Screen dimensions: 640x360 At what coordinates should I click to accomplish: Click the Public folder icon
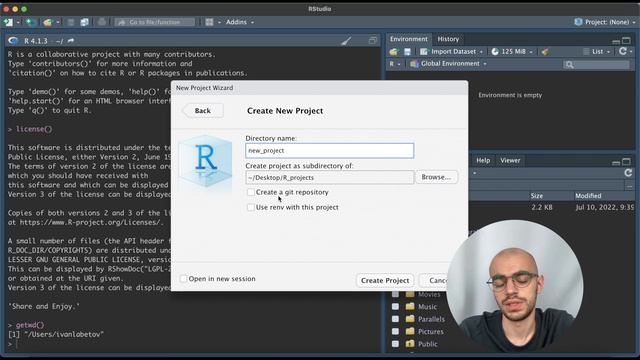(x=410, y=344)
